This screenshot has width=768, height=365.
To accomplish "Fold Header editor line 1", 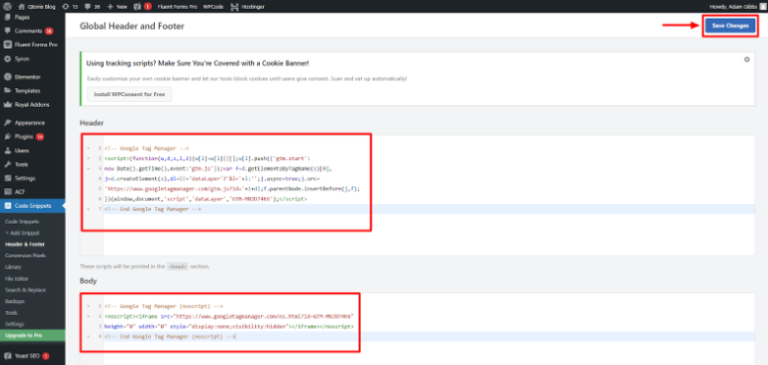I will [x=87, y=148].
